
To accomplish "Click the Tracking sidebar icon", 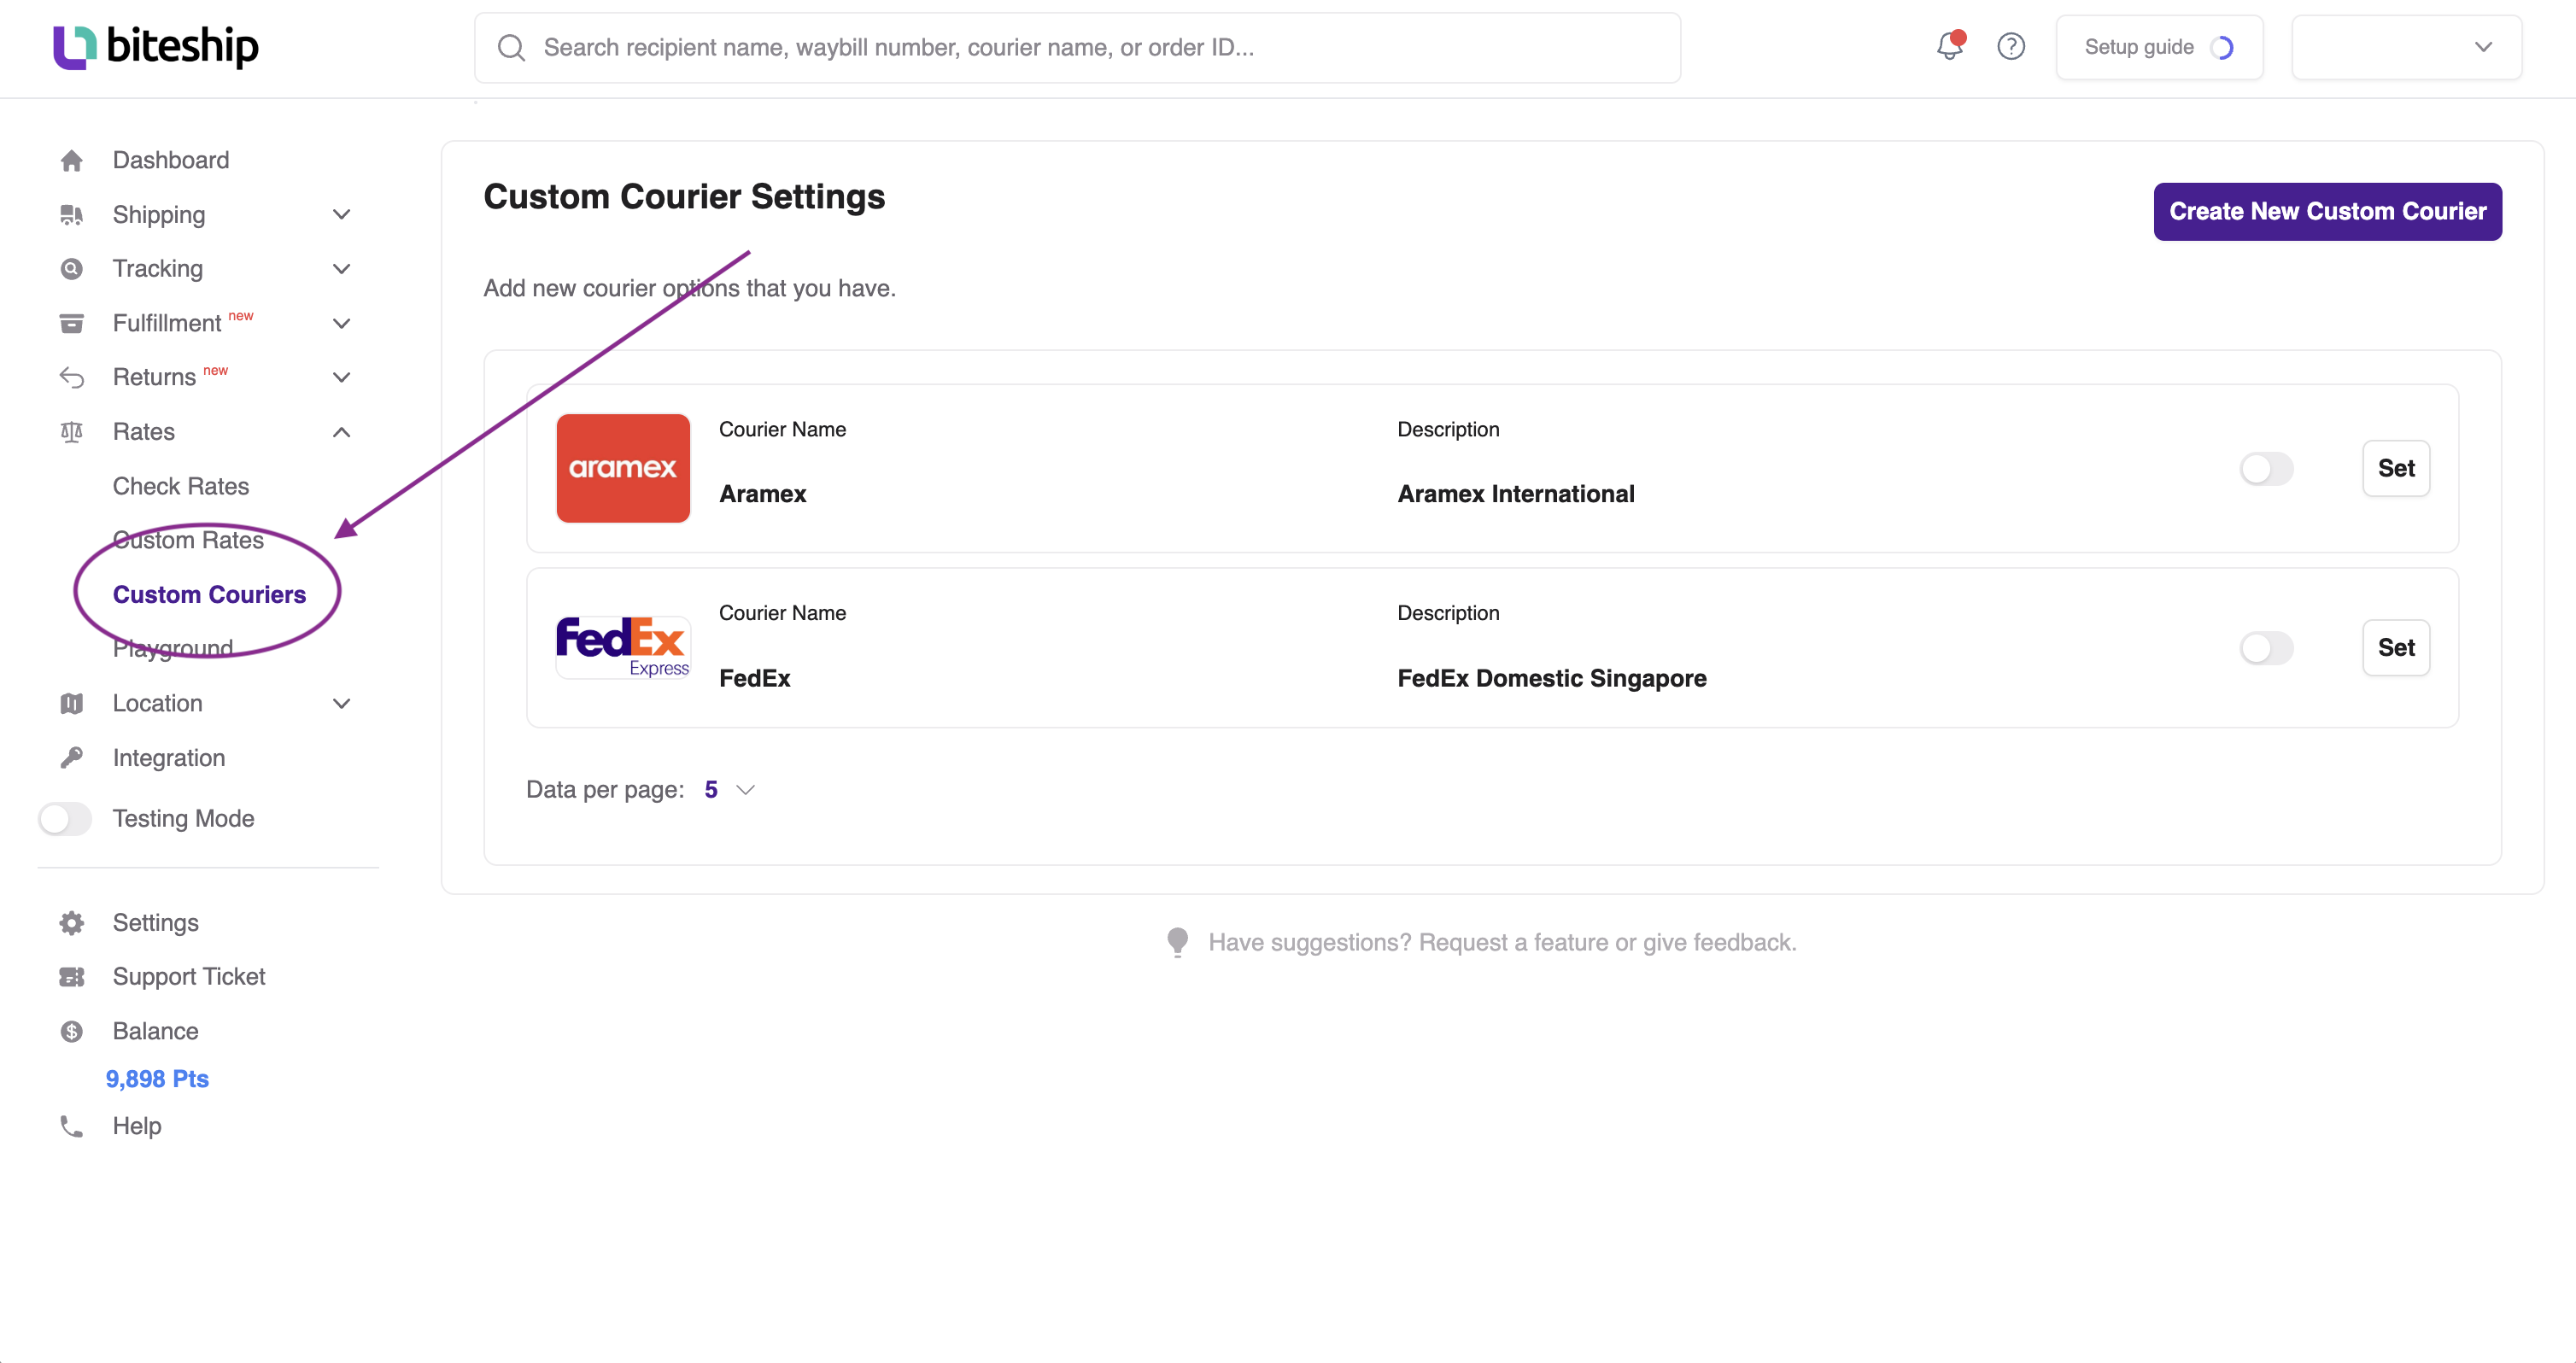I will pyautogui.click(x=72, y=269).
